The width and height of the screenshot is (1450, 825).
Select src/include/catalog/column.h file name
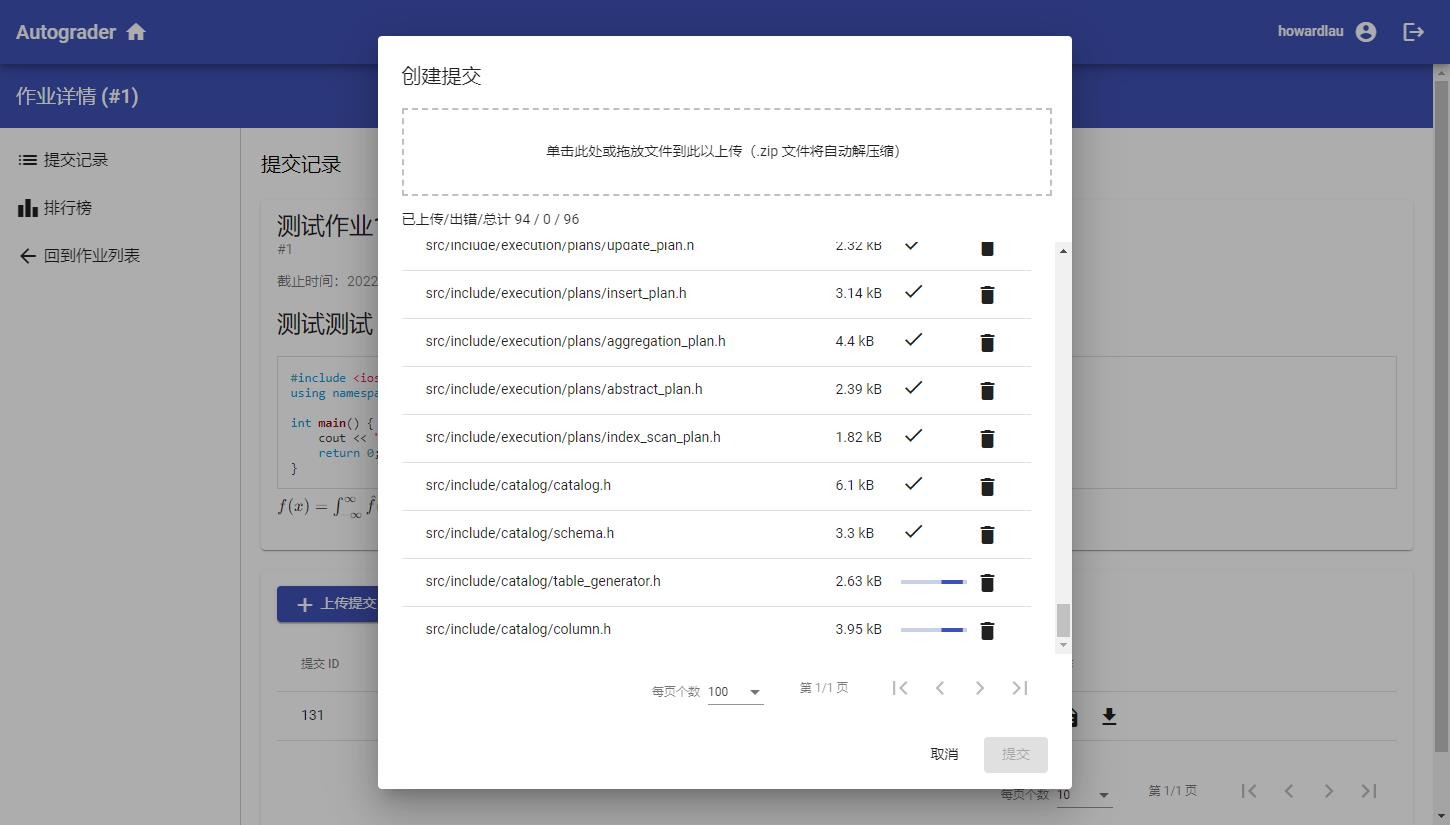(x=518, y=629)
